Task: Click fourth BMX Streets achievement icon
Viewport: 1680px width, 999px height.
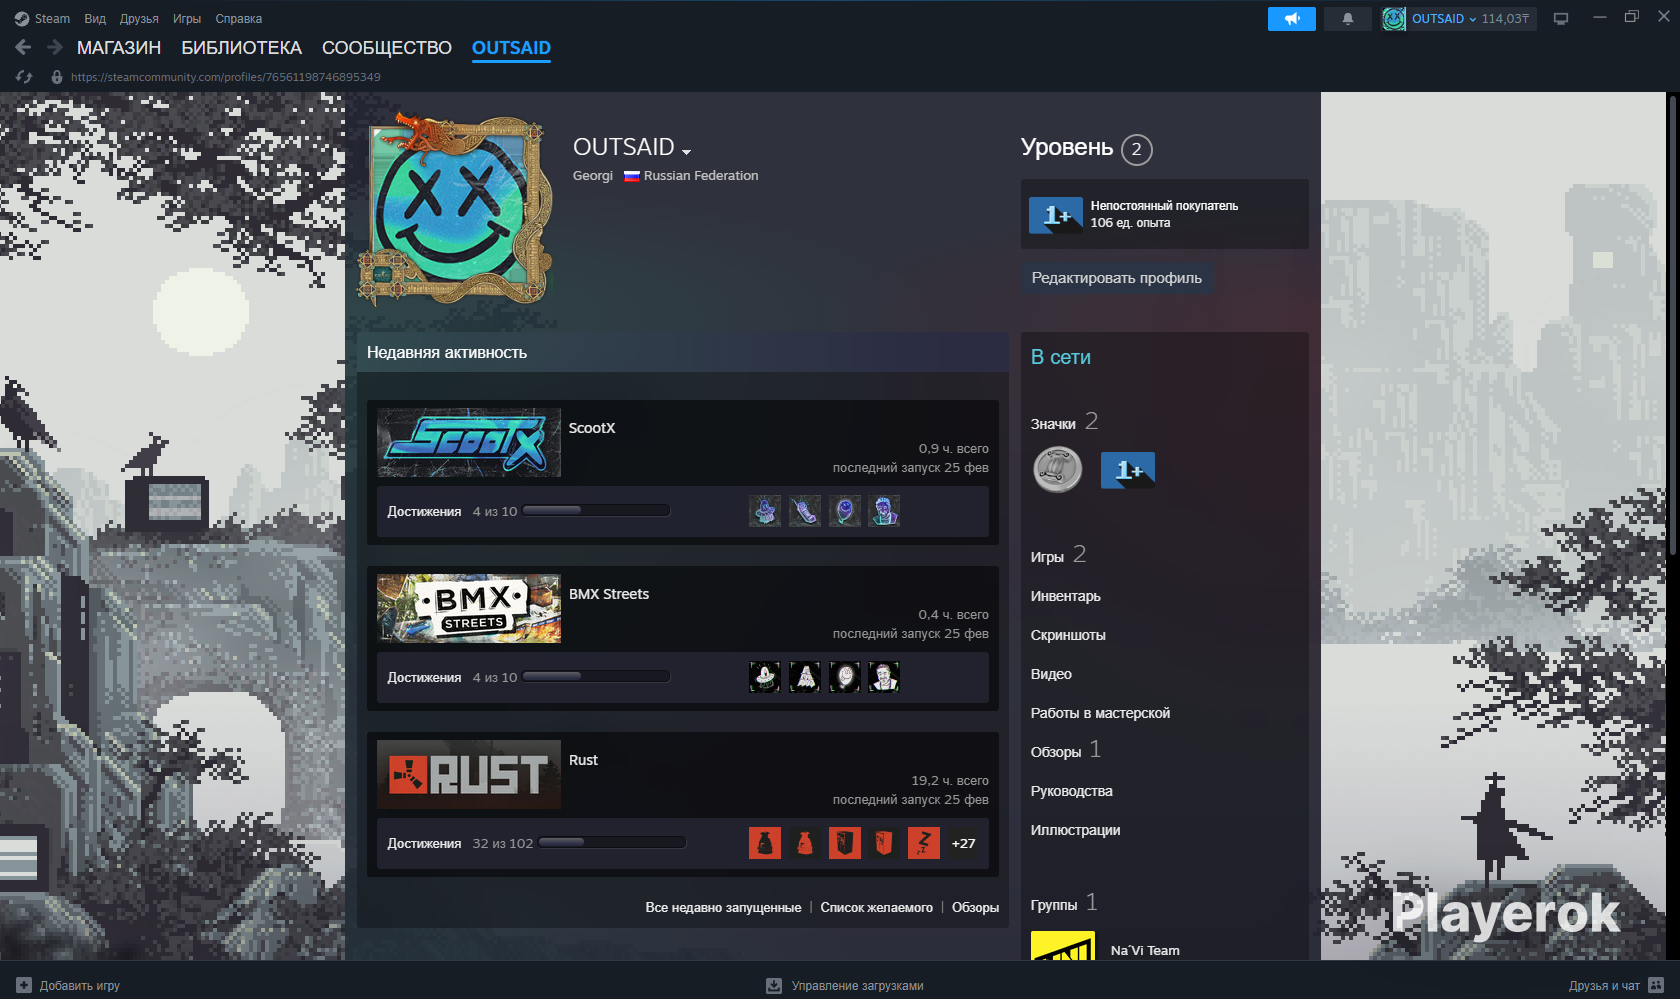Action: 884,677
